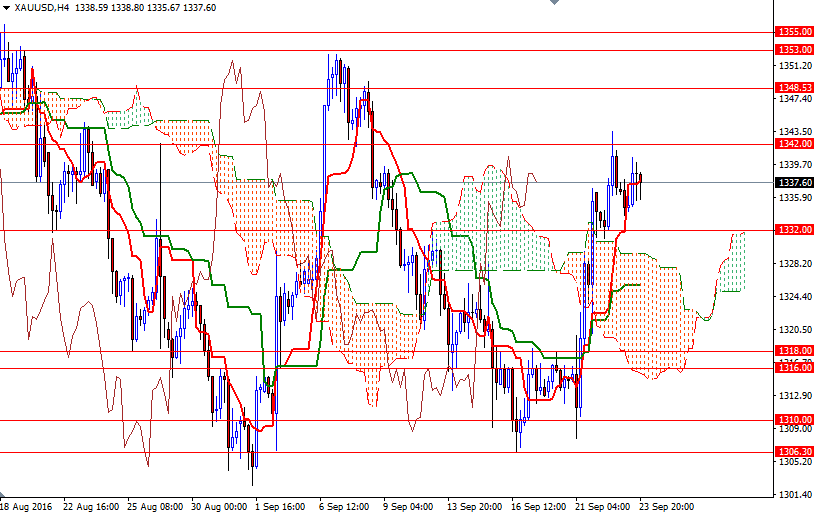Click the 1 Sep 16:00 time axis label

(280, 506)
